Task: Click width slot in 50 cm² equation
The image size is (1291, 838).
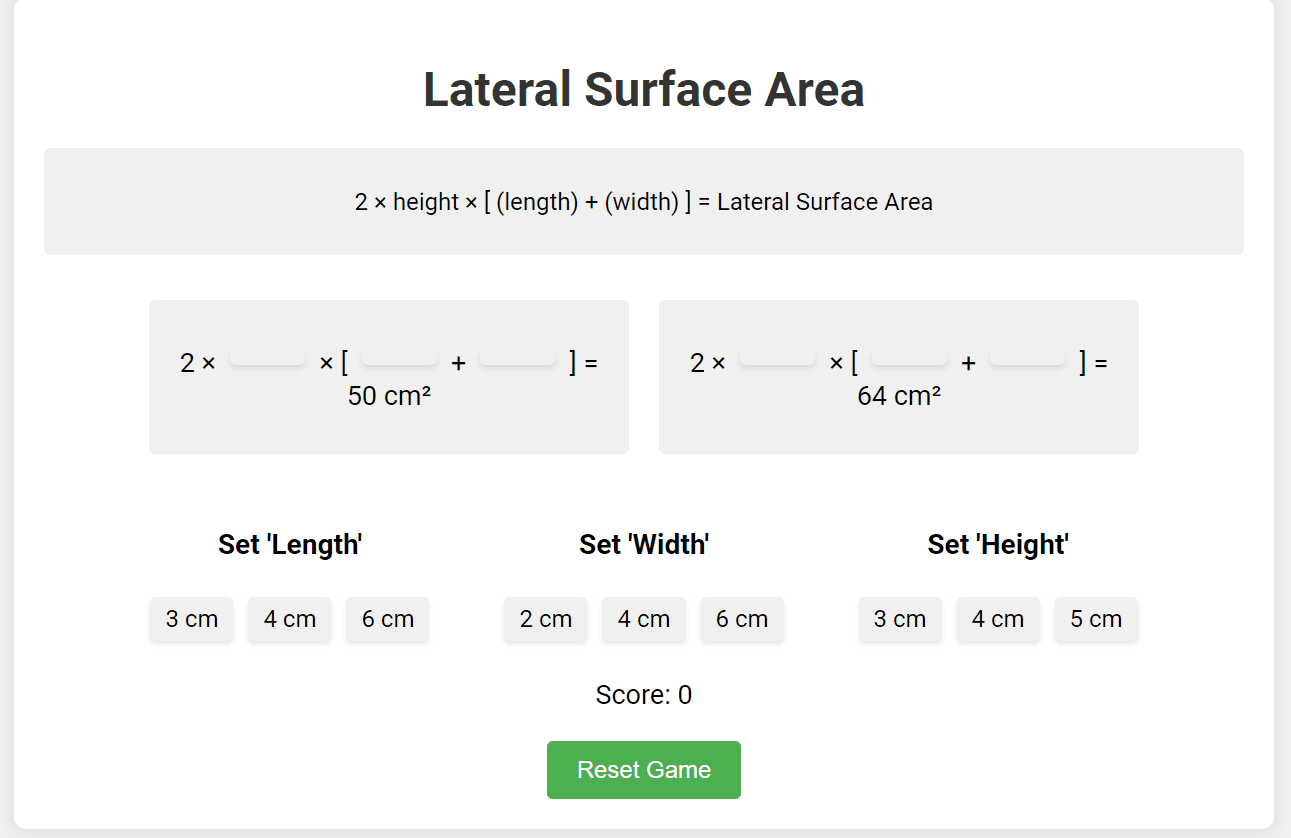Action: pyautogui.click(x=517, y=358)
